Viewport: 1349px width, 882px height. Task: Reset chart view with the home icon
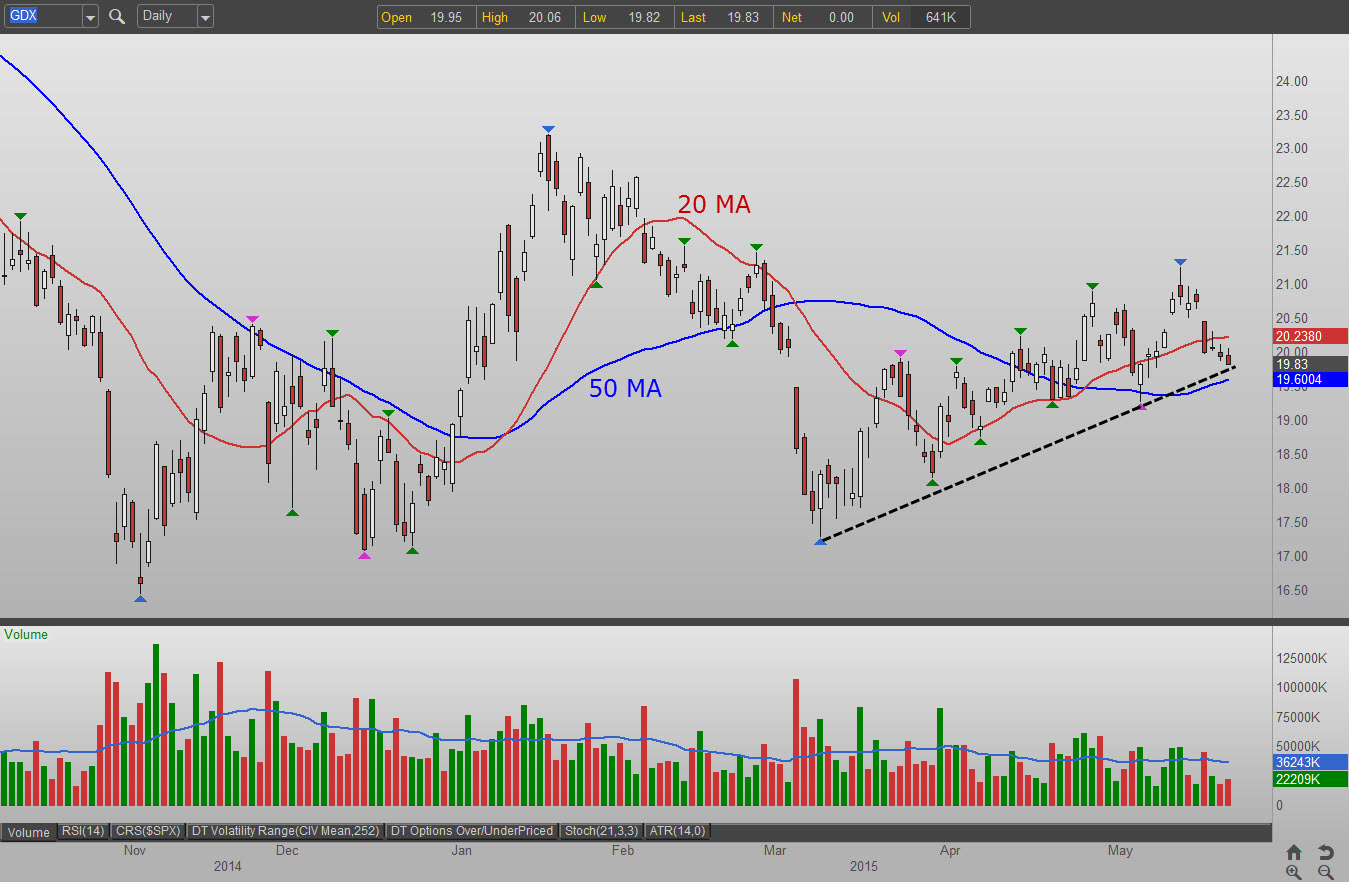coord(1294,852)
